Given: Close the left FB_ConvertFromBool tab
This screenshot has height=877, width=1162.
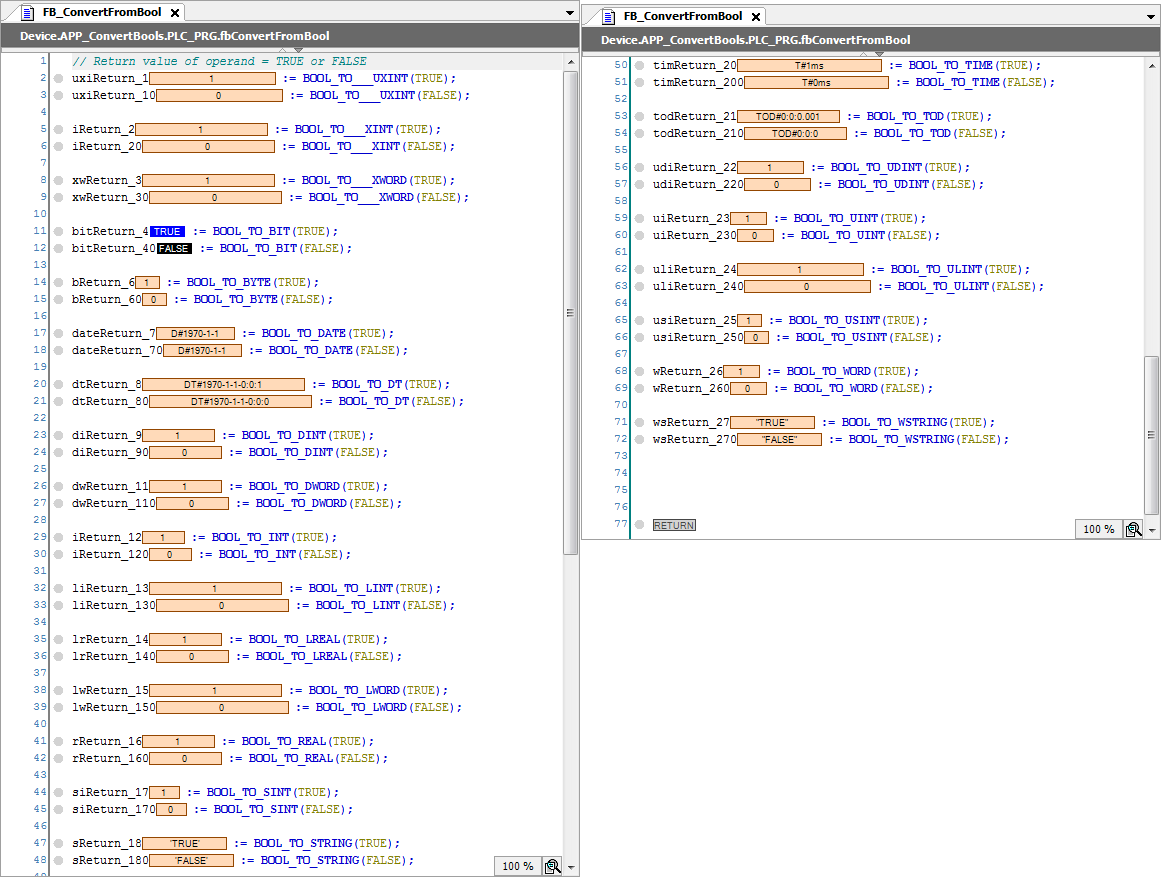Looking at the screenshot, I should point(174,13).
